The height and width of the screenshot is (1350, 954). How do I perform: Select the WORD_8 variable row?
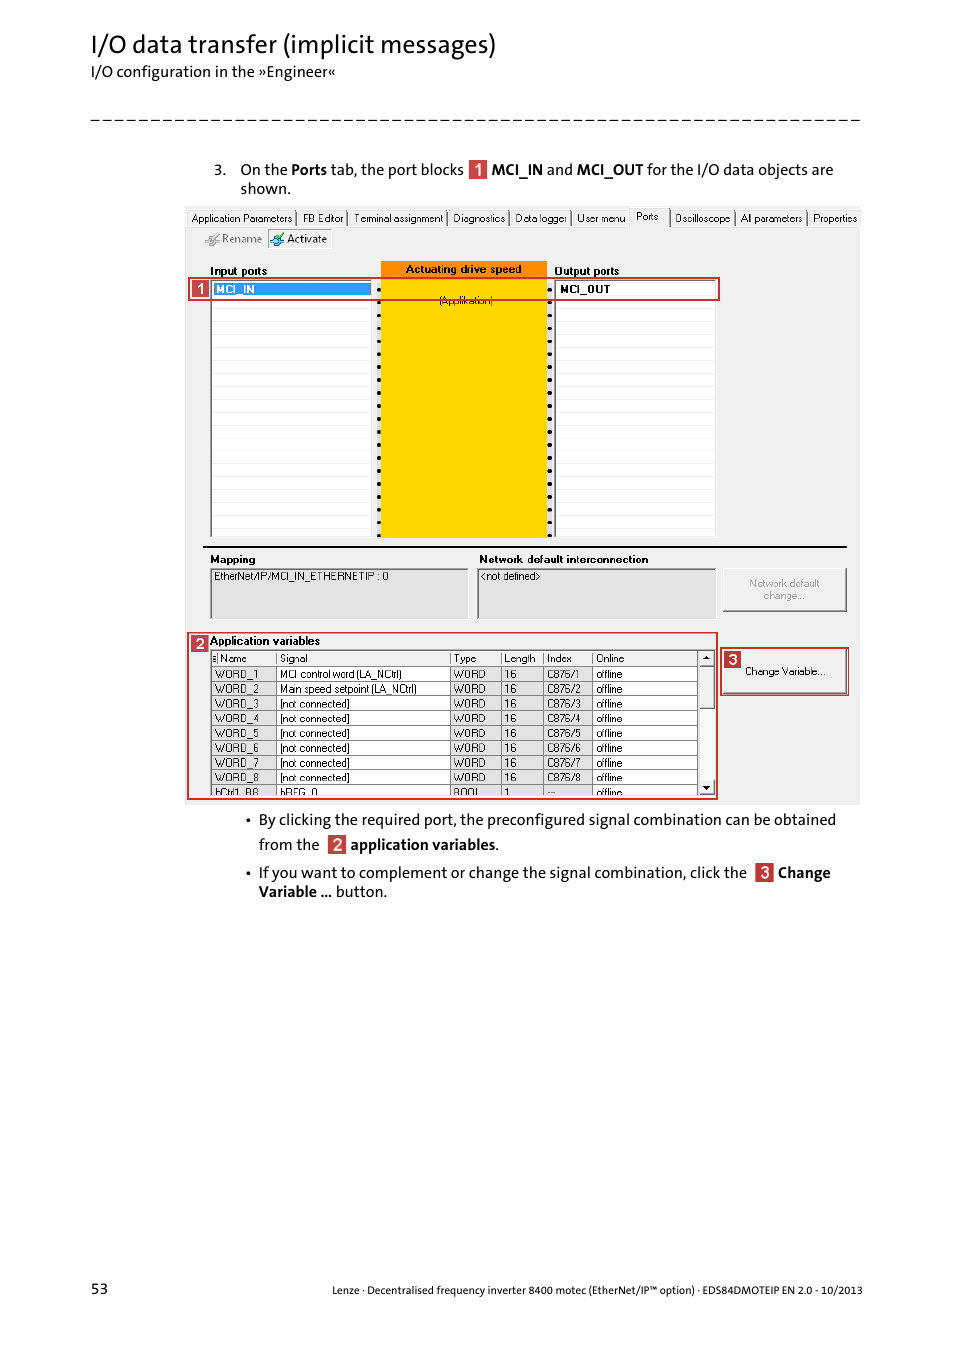(x=454, y=777)
